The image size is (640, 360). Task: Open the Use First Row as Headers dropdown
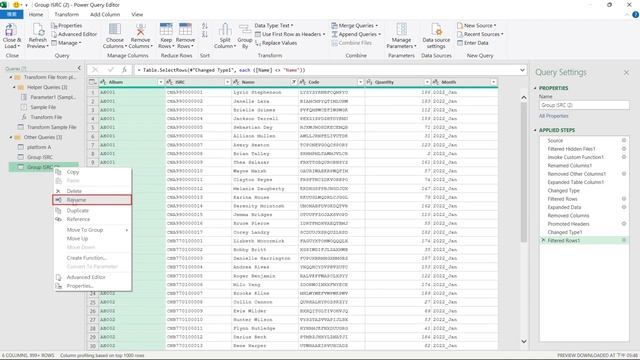(x=290, y=34)
